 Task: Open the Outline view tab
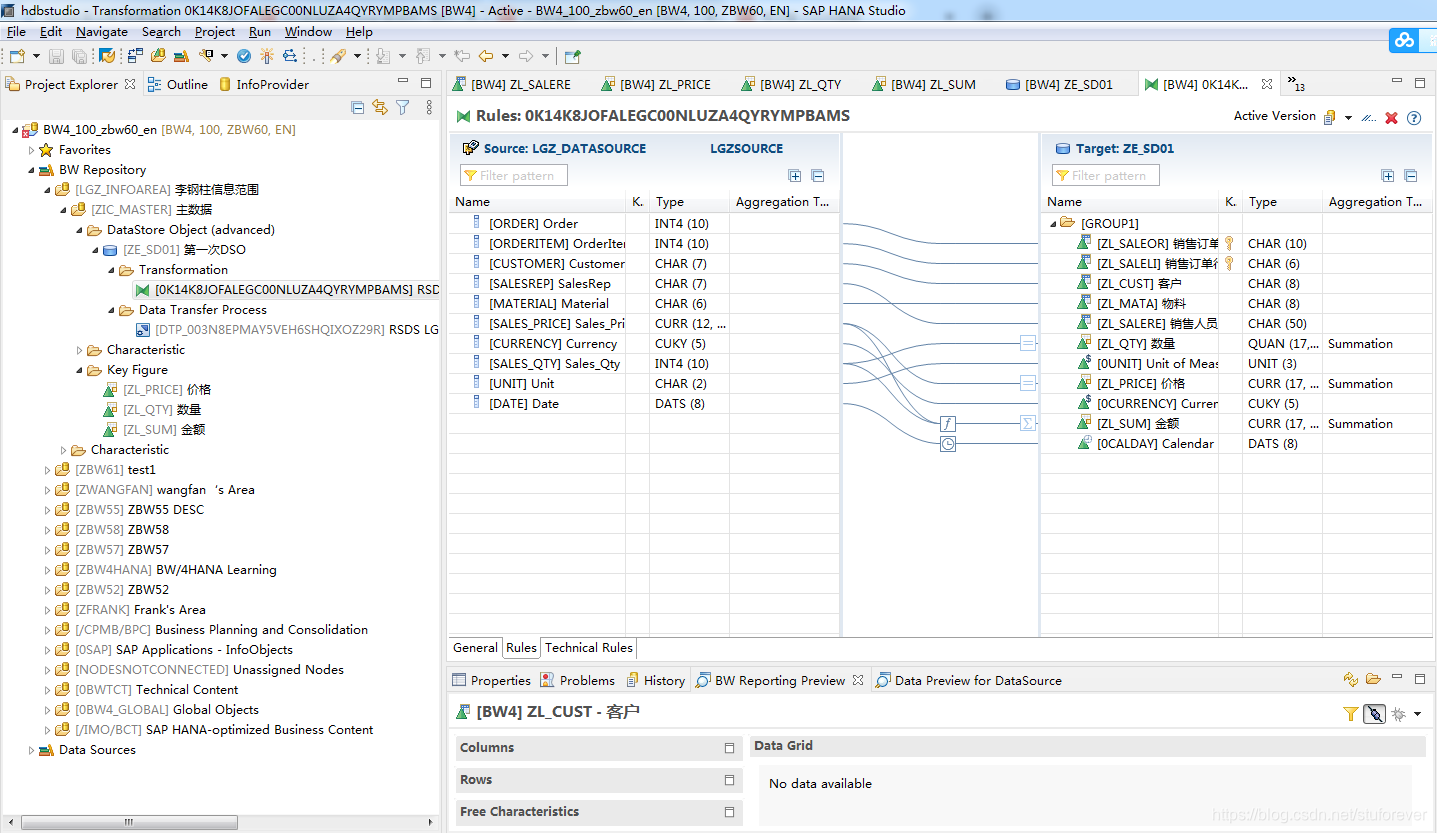tap(178, 85)
